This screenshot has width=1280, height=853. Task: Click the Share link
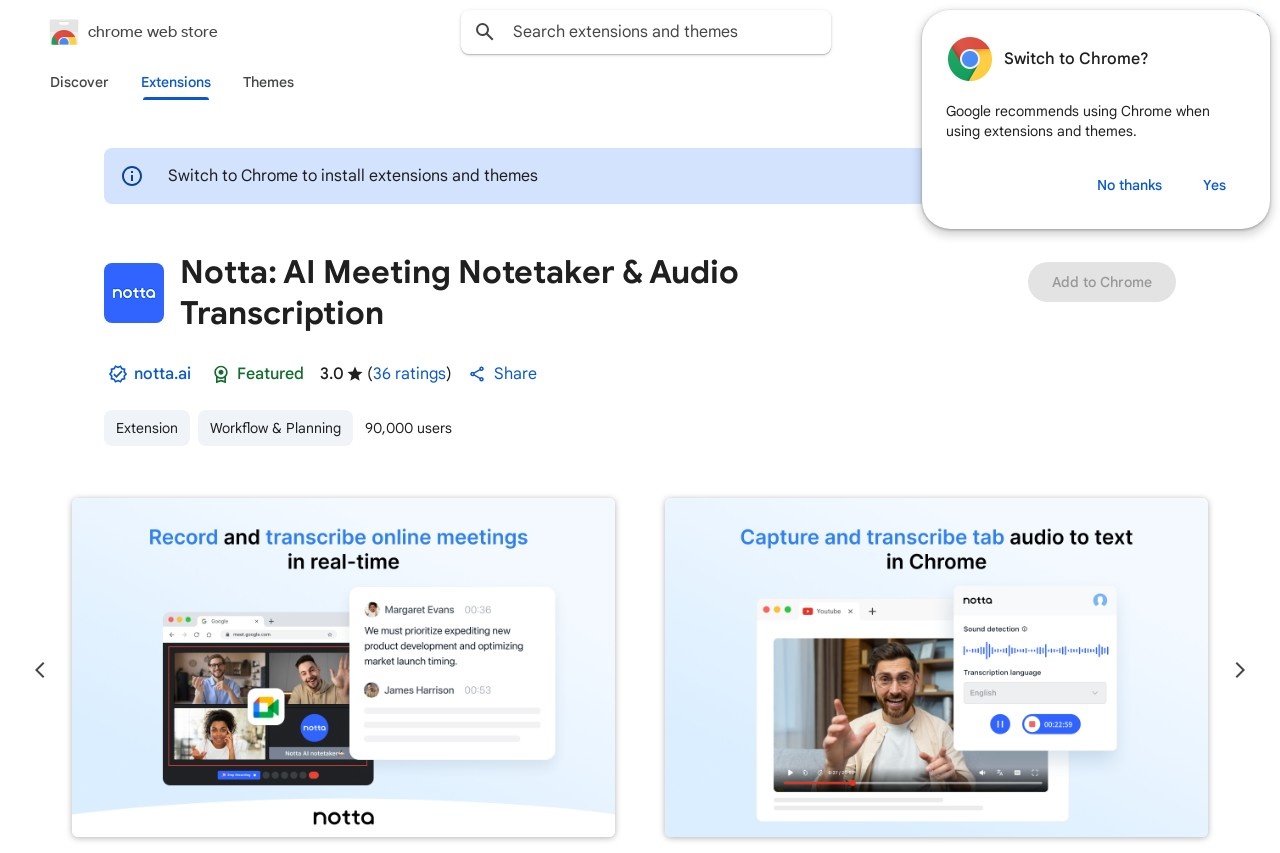point(515,374)
